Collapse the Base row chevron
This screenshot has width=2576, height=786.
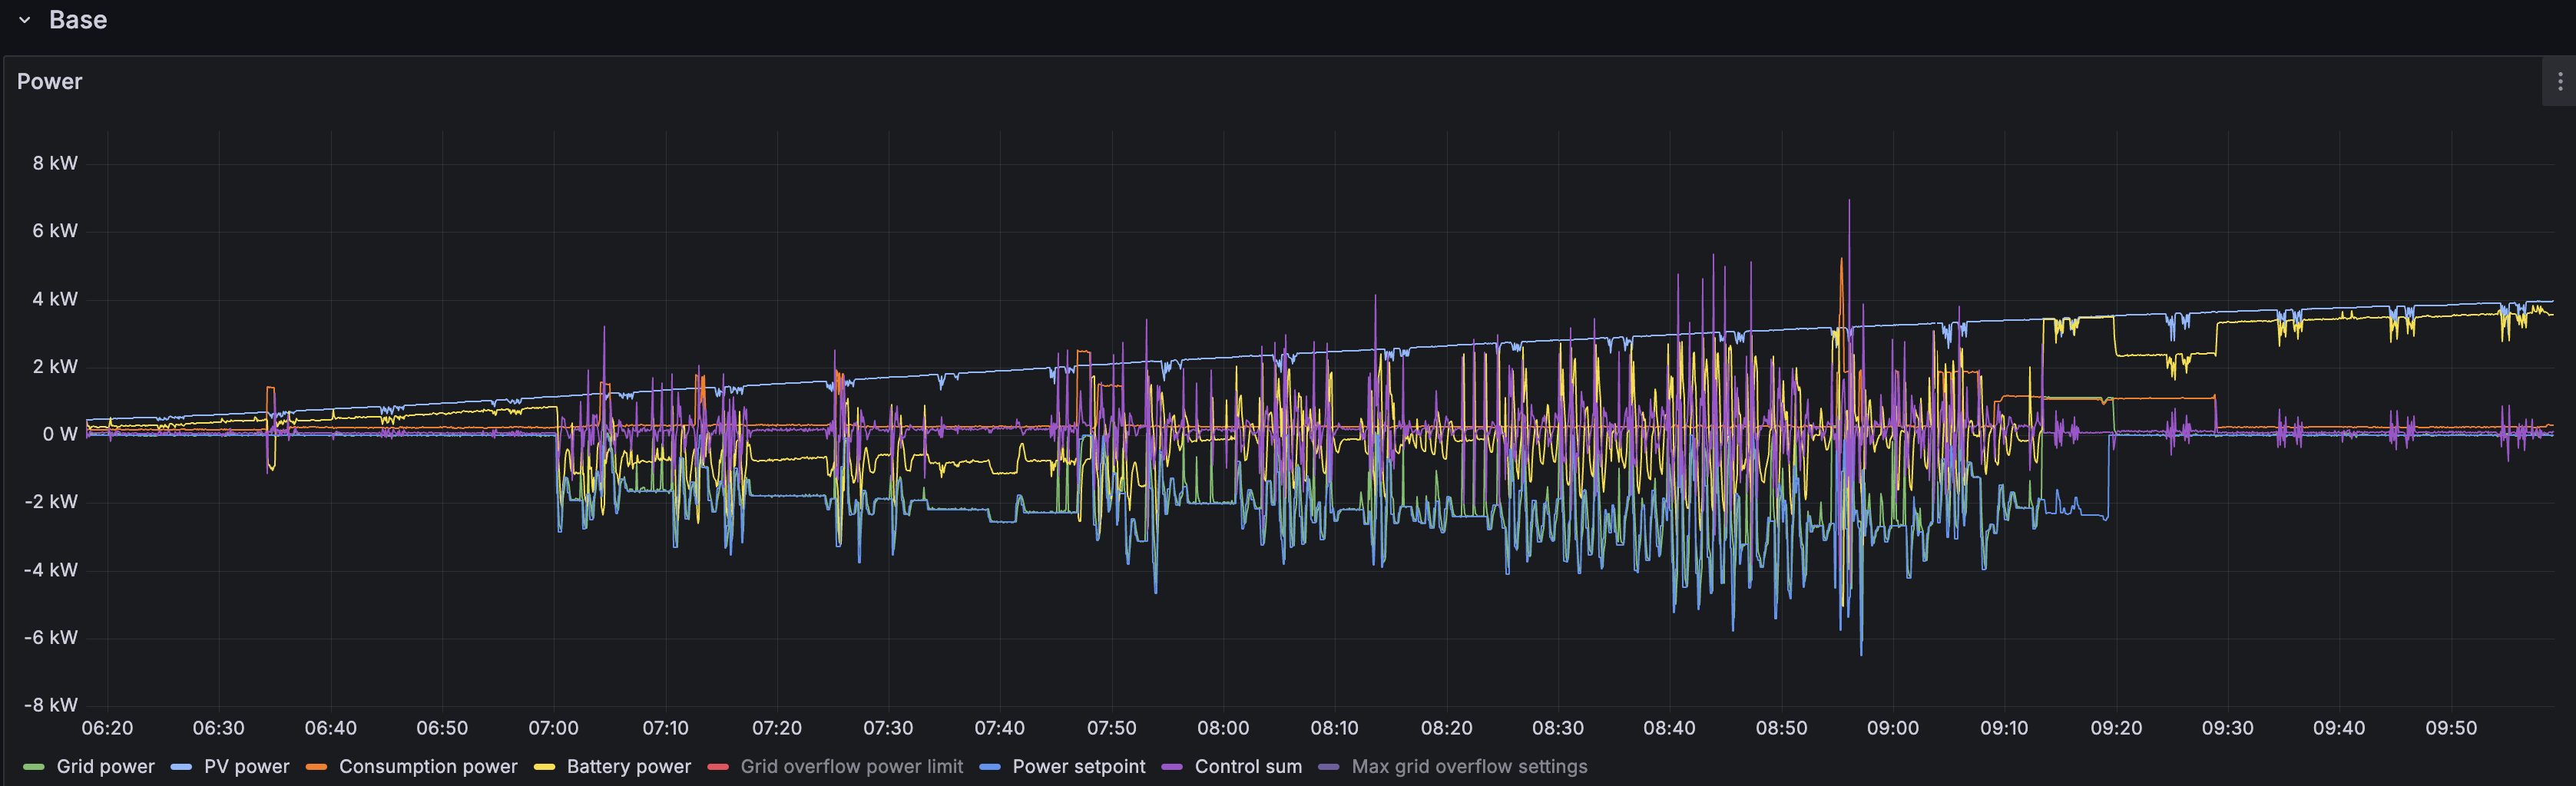click(25, 20)
